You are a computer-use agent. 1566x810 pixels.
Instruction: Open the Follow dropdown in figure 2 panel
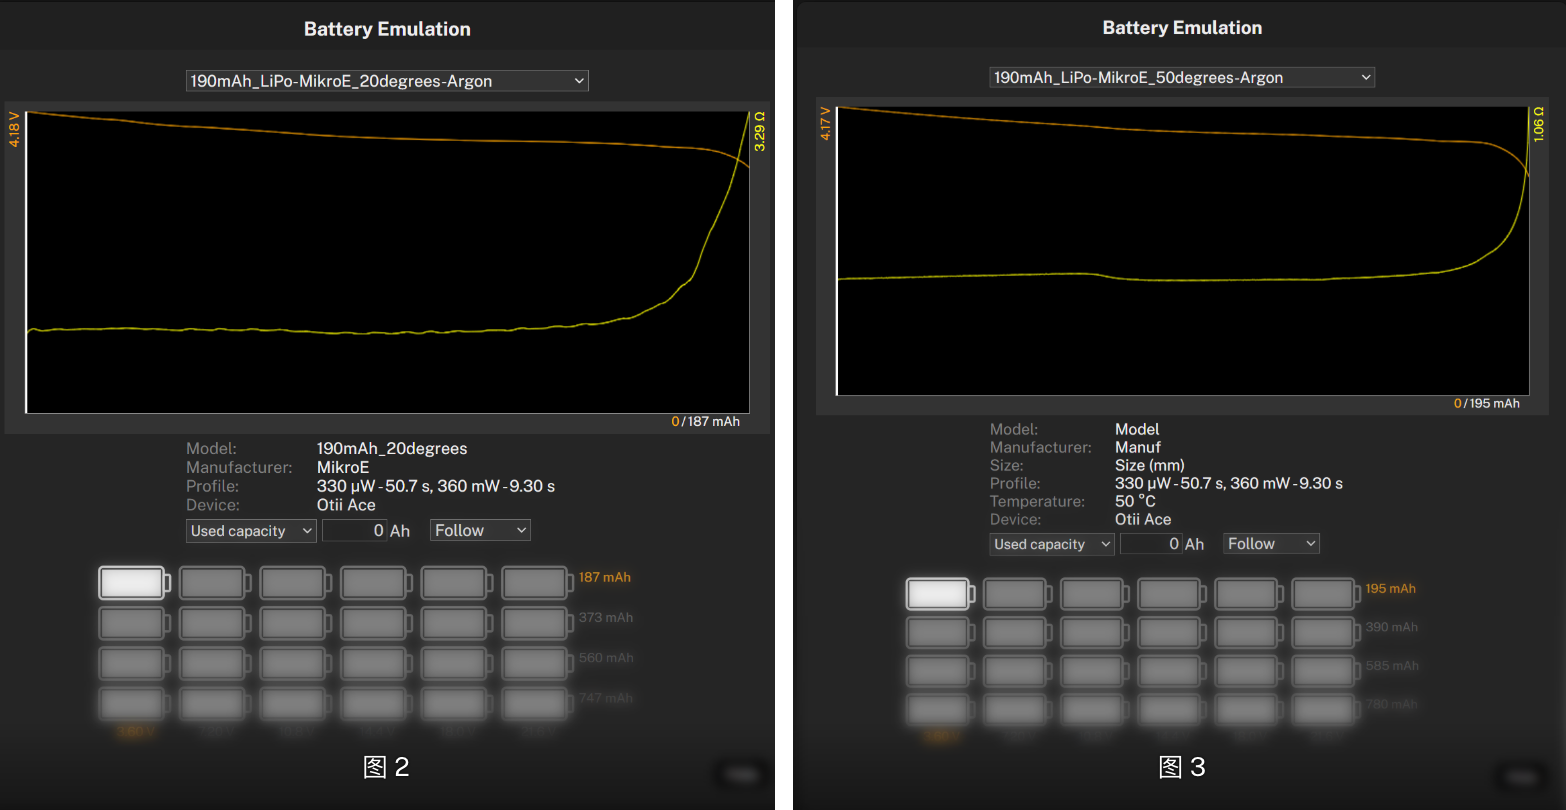click(x=480, y=531)
